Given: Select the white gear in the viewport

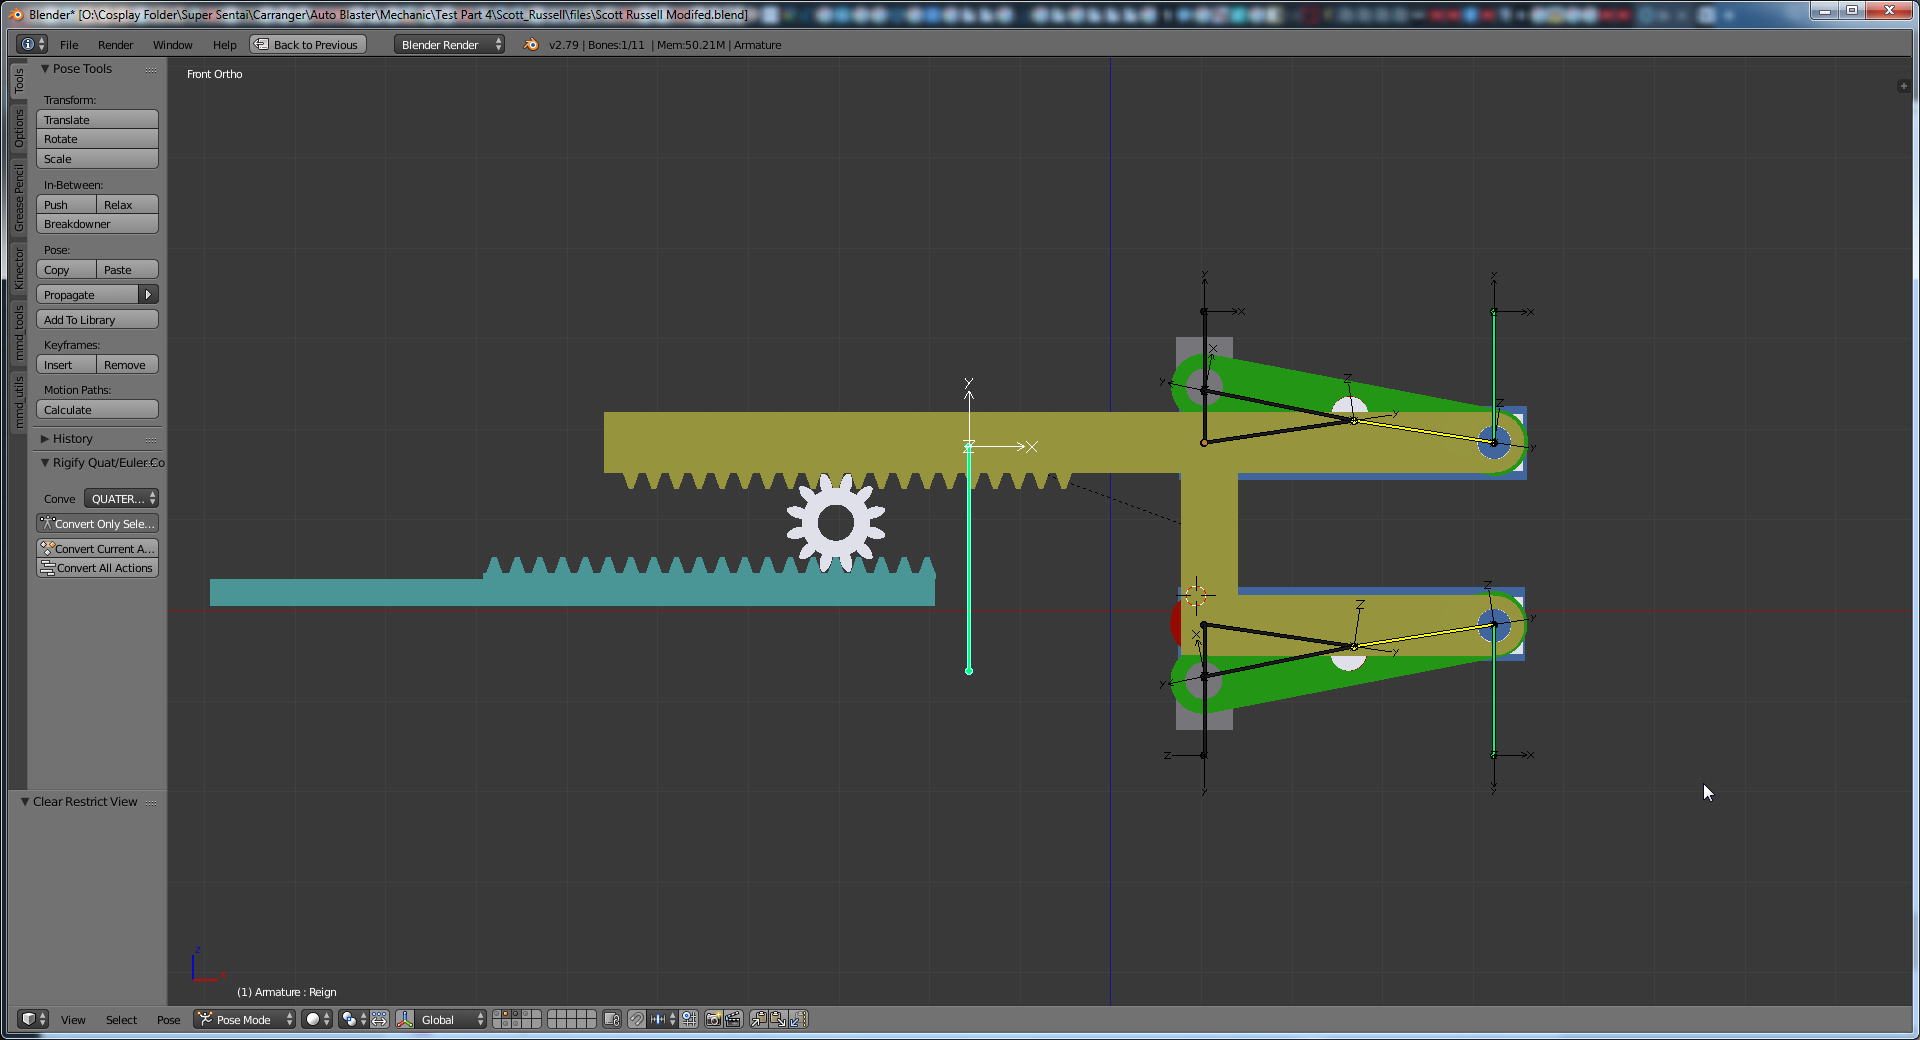Looking at the screenshot, I should click(836, 523).
